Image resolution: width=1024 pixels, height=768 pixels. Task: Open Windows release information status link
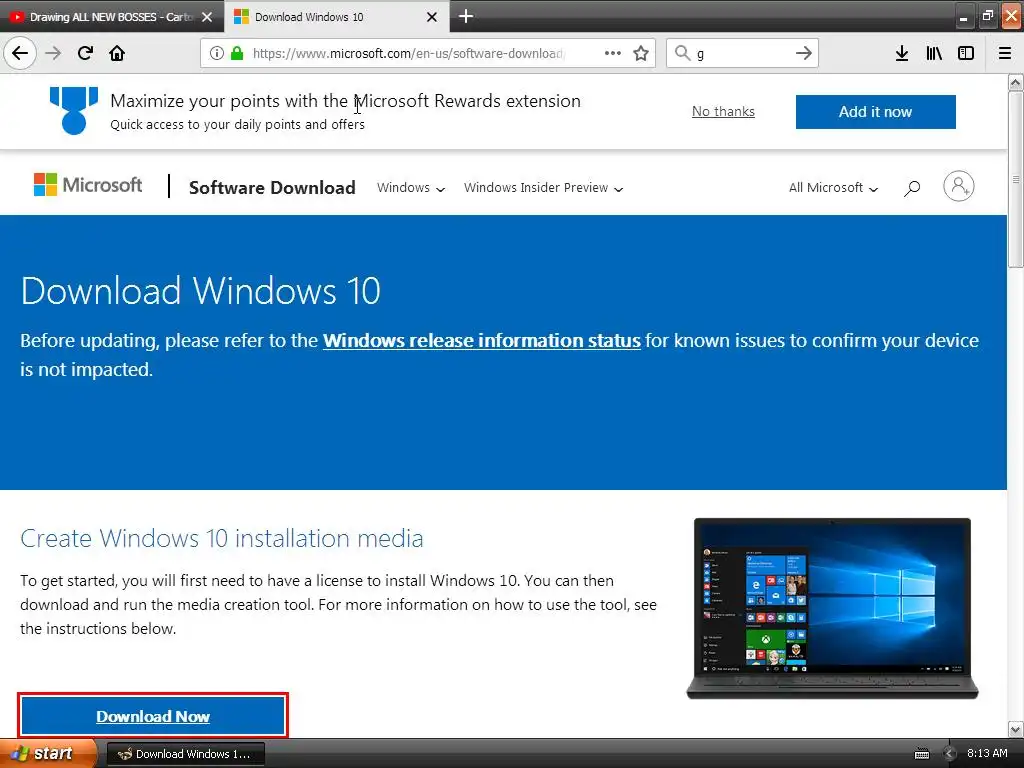[481, 341]
